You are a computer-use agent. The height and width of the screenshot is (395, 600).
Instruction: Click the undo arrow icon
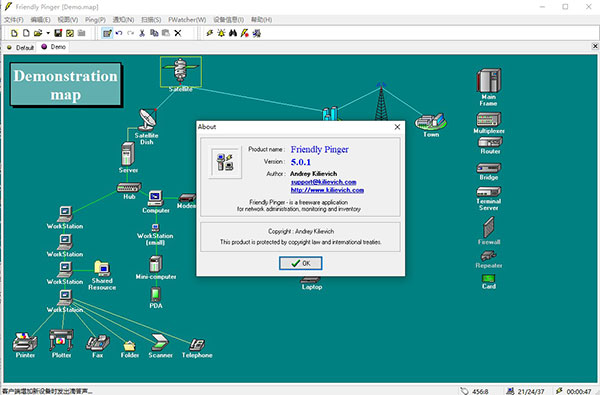pyautogui.click(x=119, y=33)
